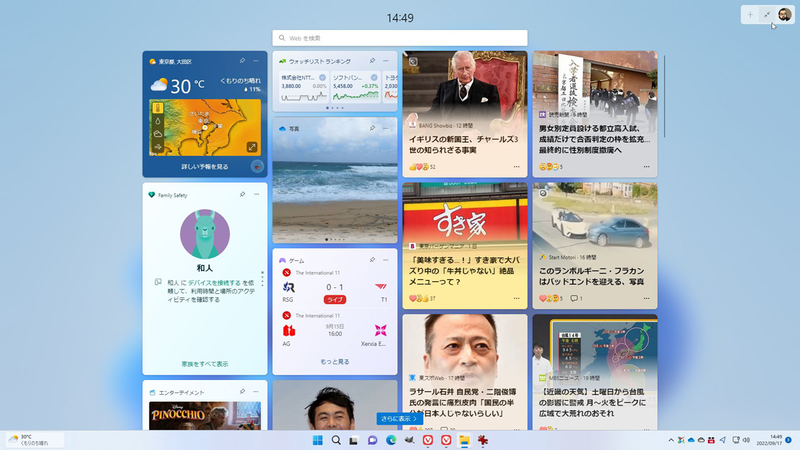This screenshot has height=450, width=800.
Task: Launch Microsoft Edge from taskbar
Action: [x=391, y=440]
